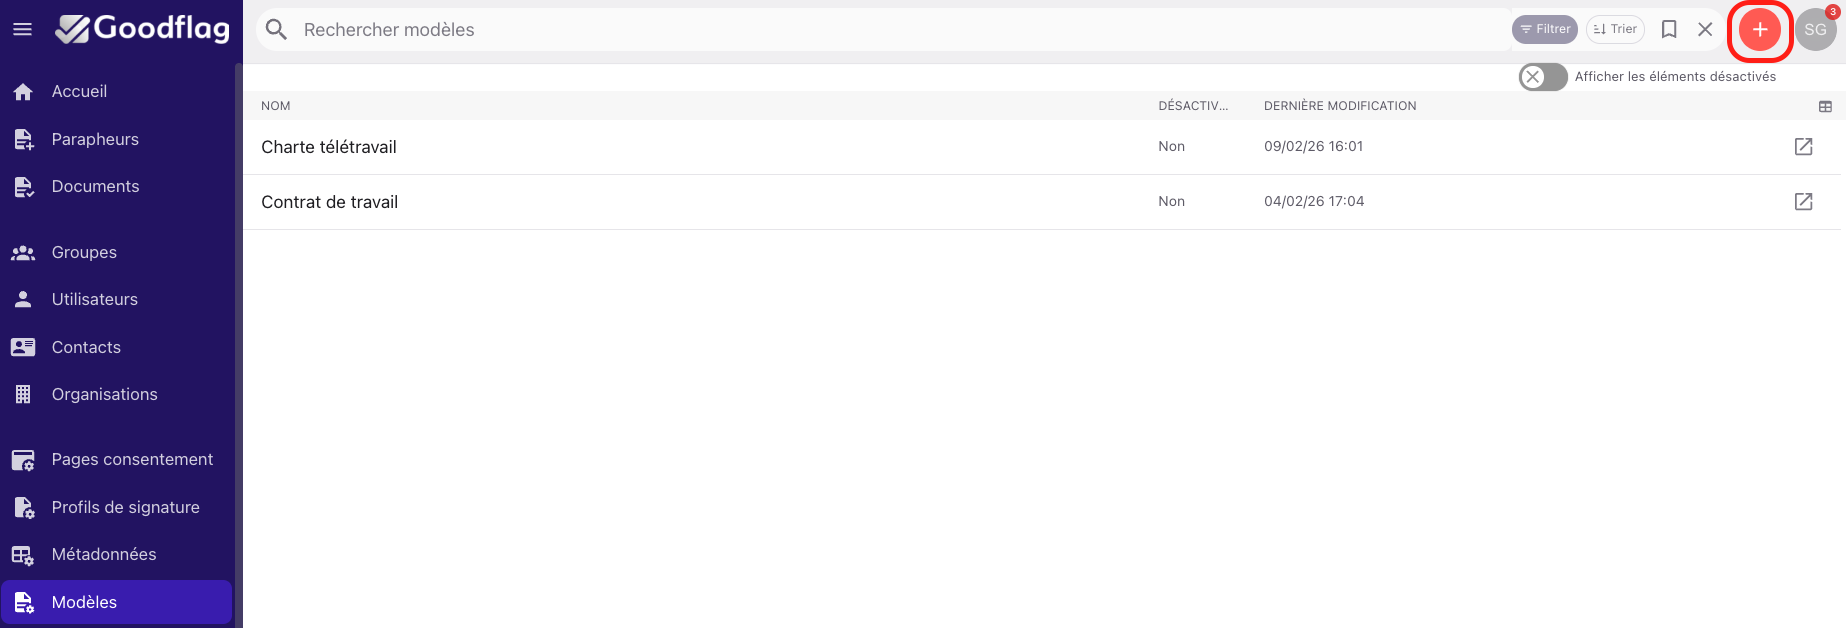The image size is (1846, 628).
Task: Open Contrat de travail via its external link icon
Action: pyautogui.click(x=1803, y=202)
